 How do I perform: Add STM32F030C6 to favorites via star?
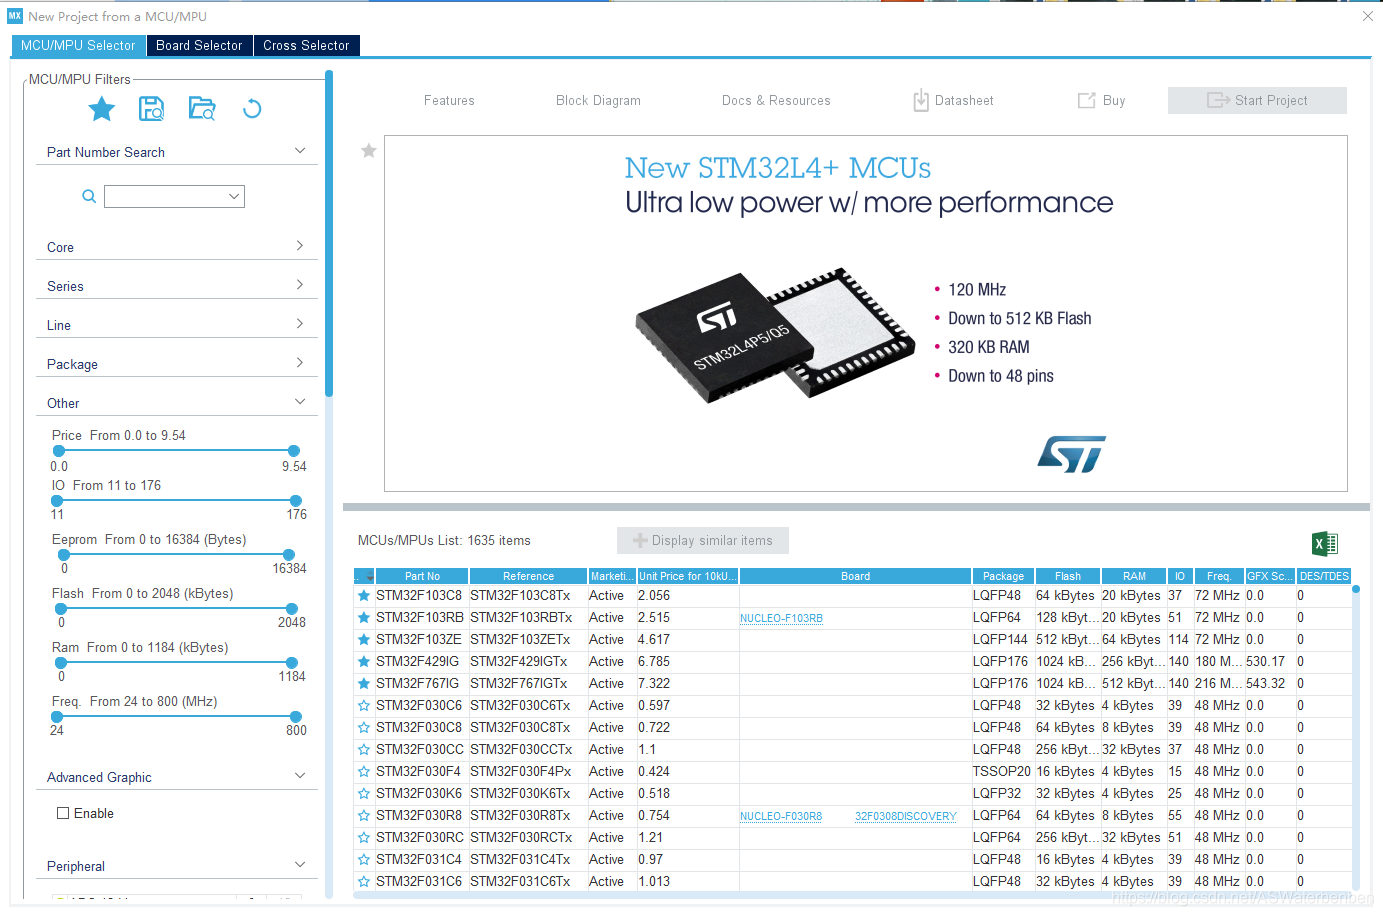tap(364, 706)
